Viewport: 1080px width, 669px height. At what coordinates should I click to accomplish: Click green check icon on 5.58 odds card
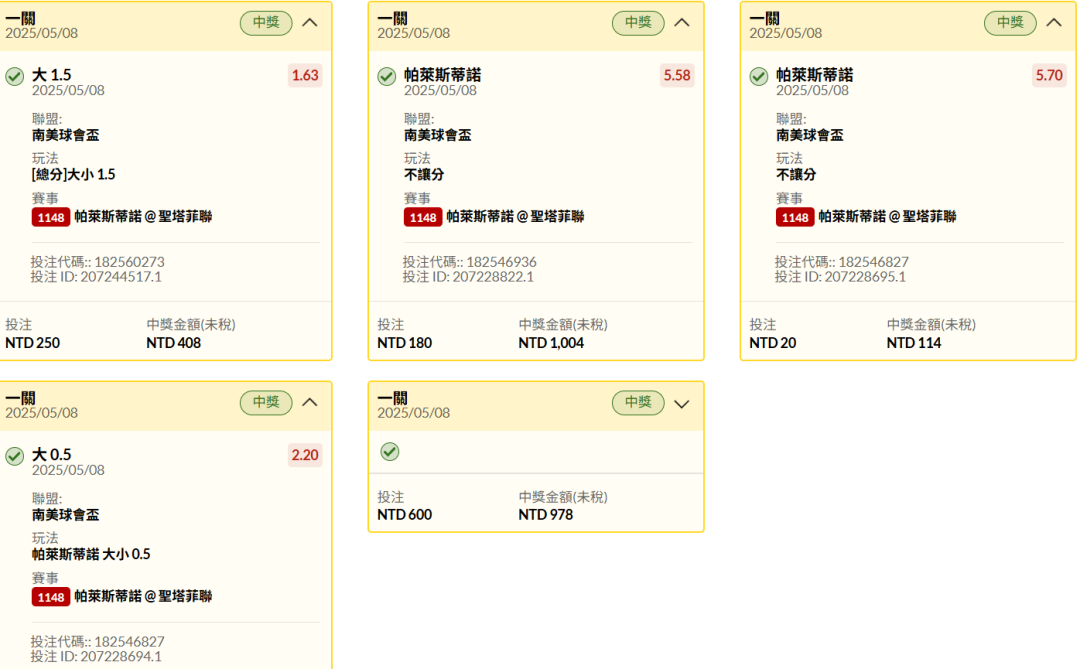(x=386, y=76)
